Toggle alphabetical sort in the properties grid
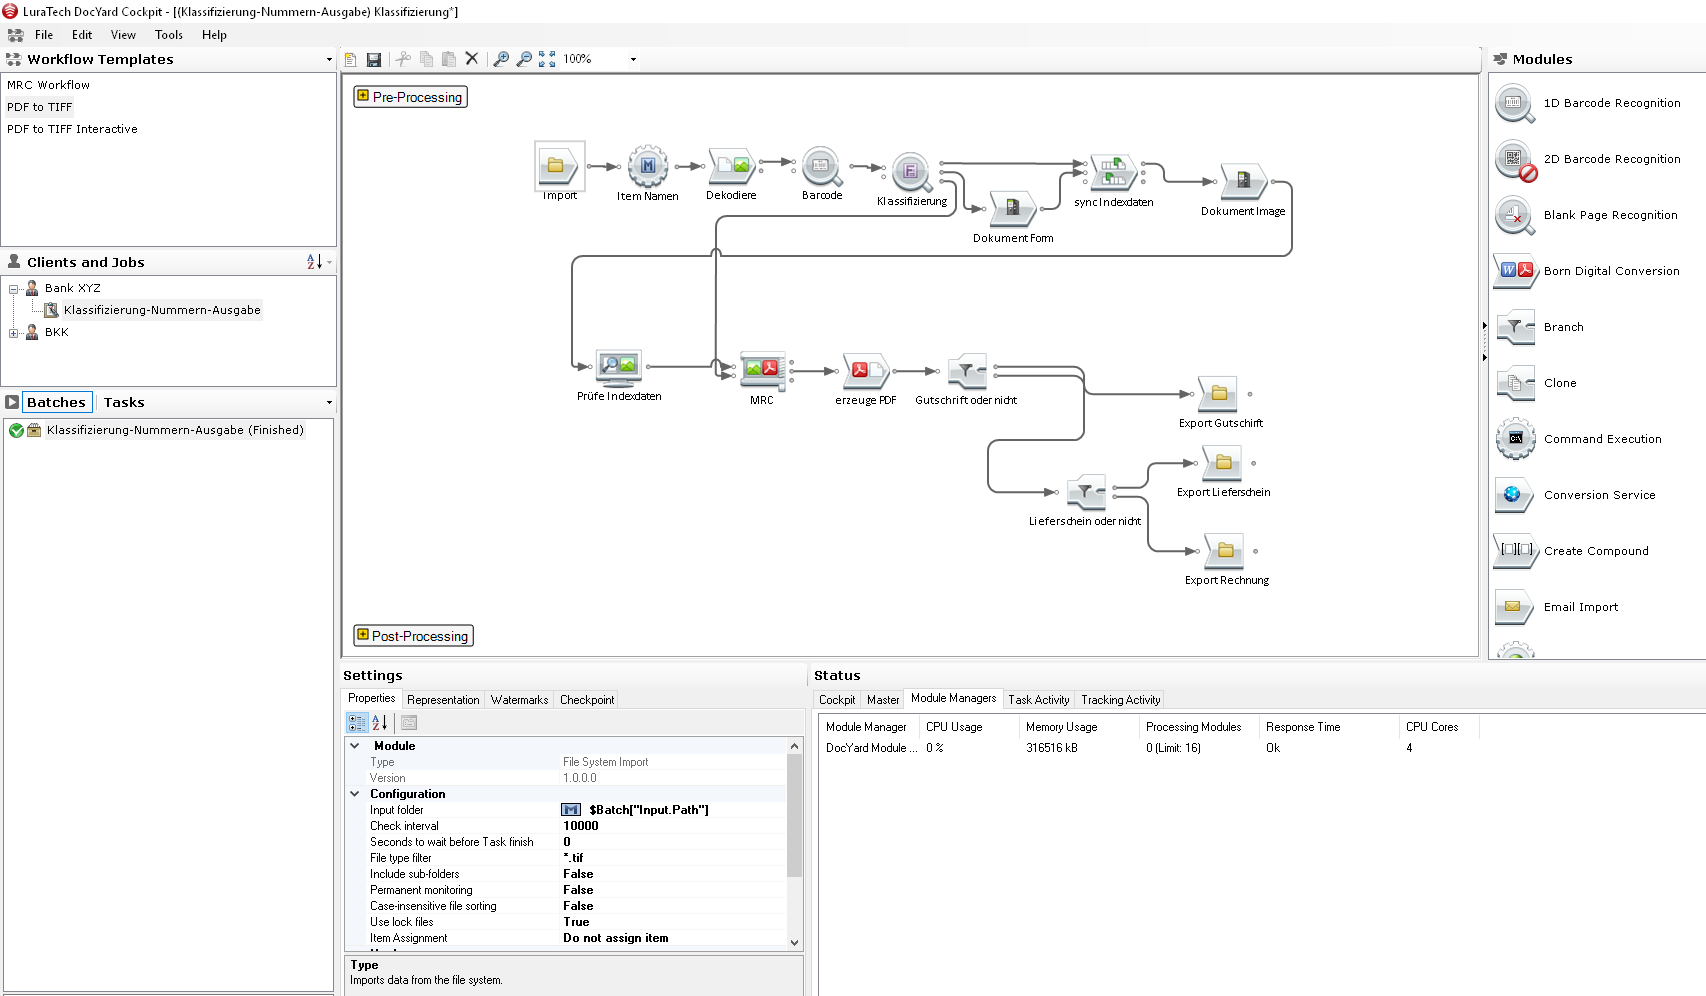1706x996 pixels. pos(380,723)
